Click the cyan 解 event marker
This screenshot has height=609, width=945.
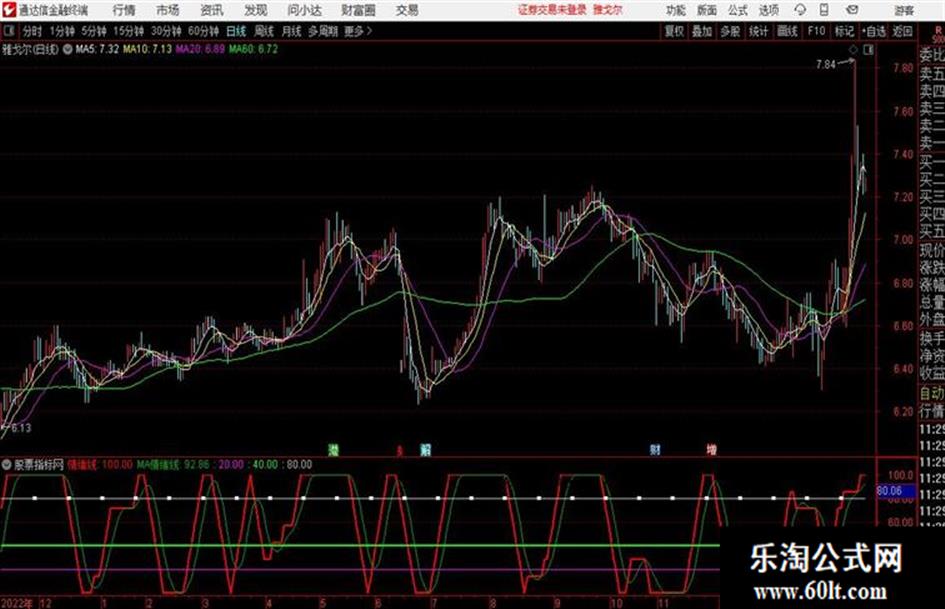point(425,450)
